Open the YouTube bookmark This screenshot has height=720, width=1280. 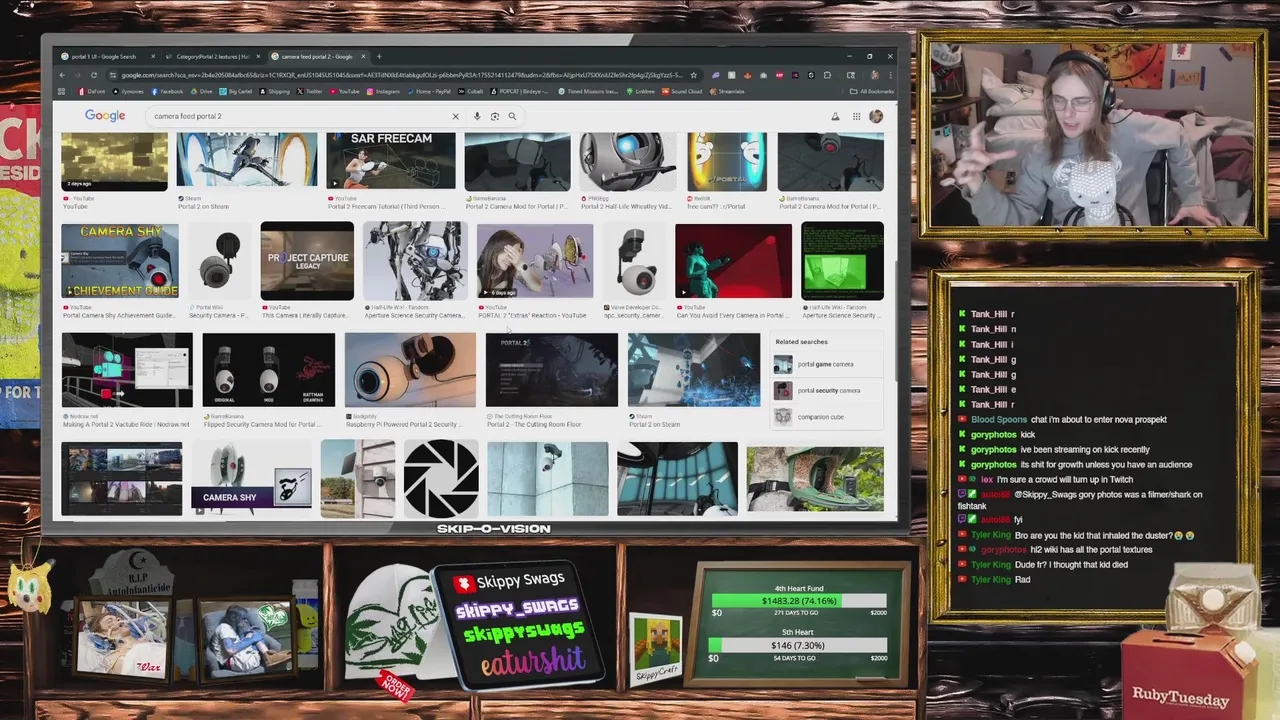(x=344, y=91)
